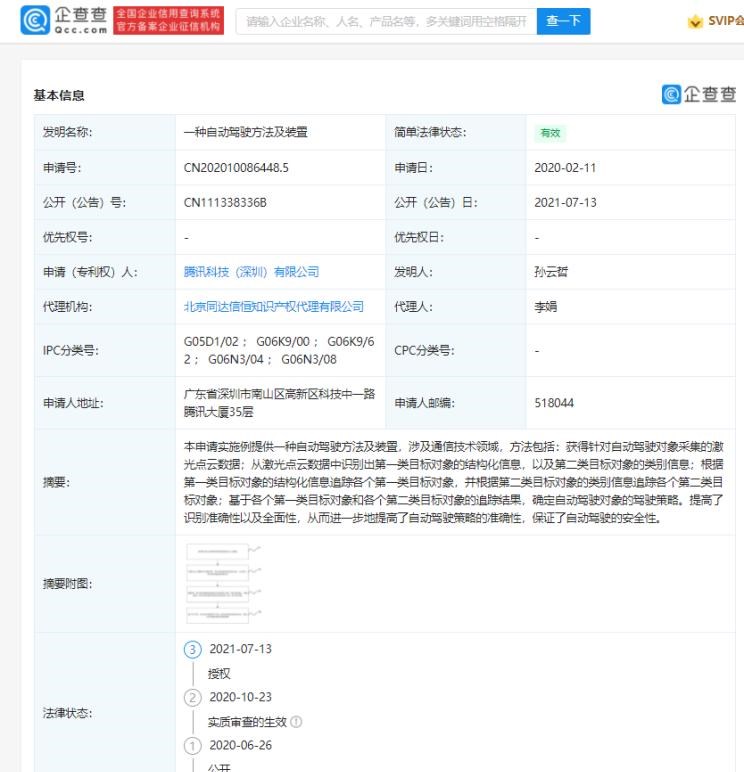The image size is (744, 772).
Task: Click the Qcc.com logo icon
Action: (35, 20)
